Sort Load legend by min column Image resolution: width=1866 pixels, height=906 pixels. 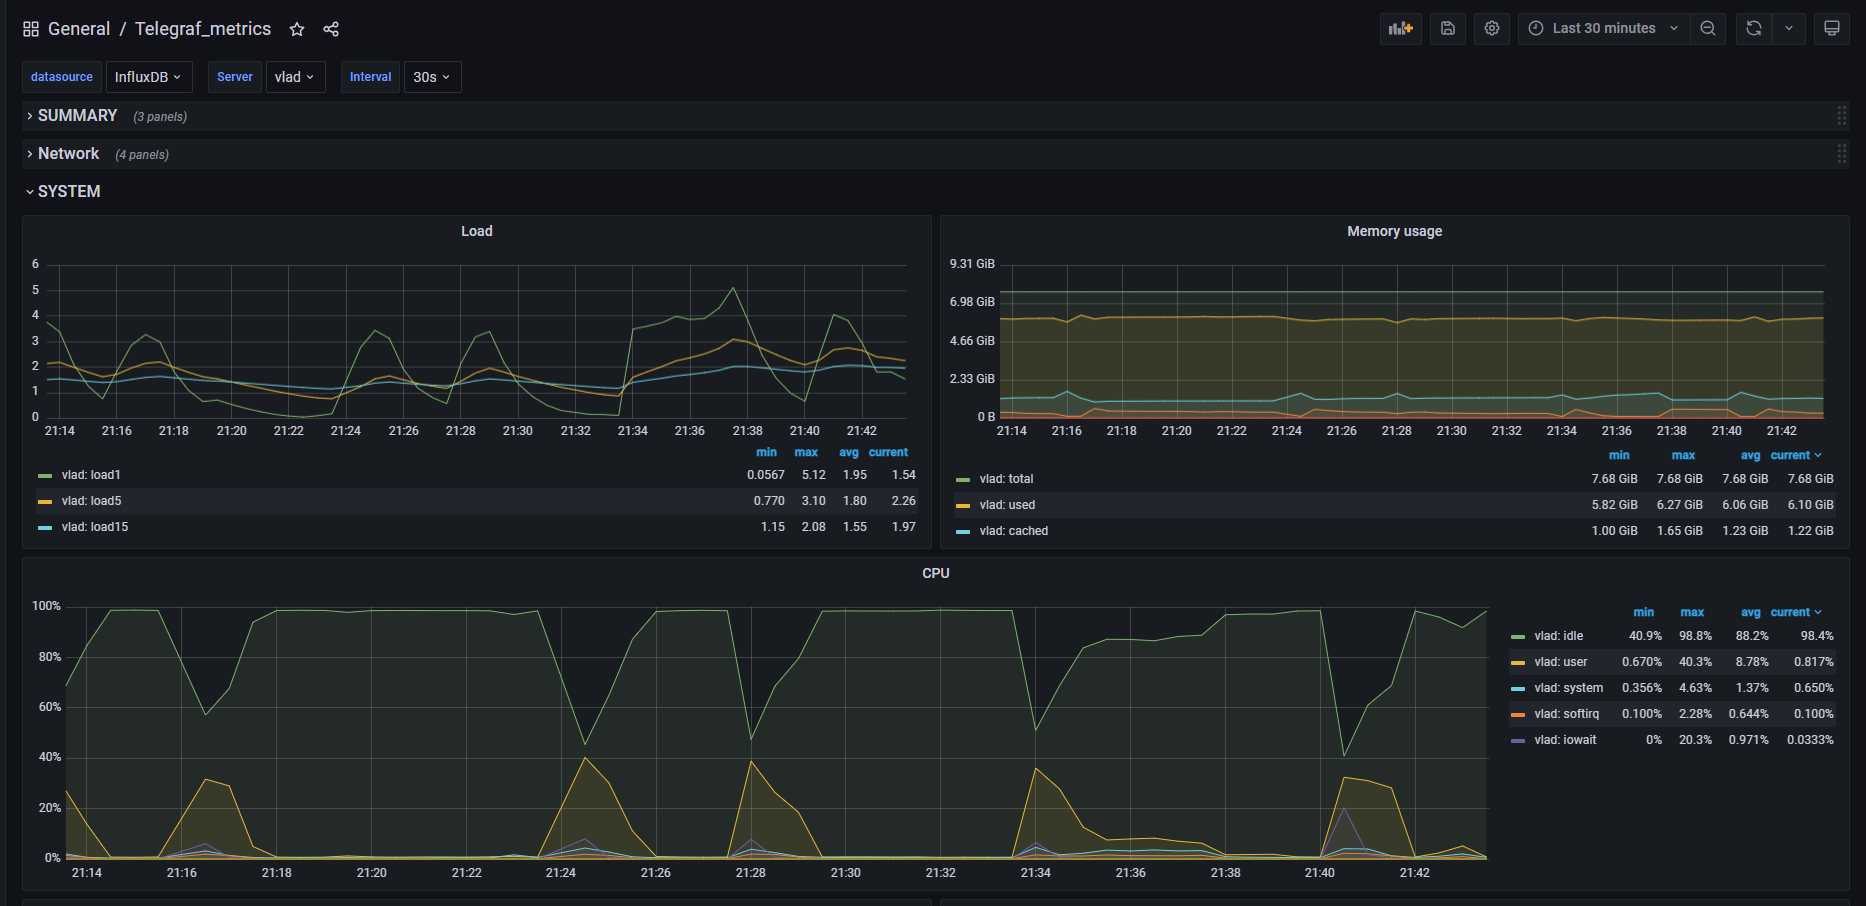click(767, 452)
